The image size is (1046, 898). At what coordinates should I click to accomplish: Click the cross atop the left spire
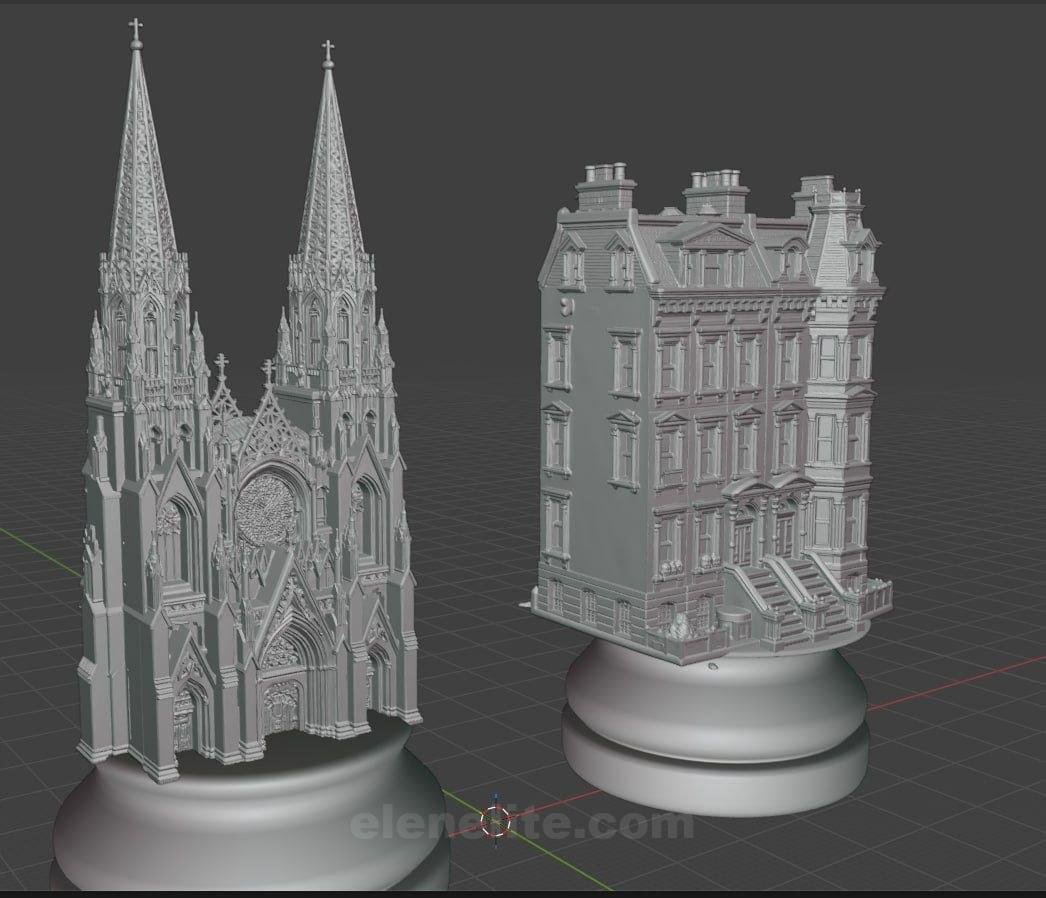coord(136,29)
